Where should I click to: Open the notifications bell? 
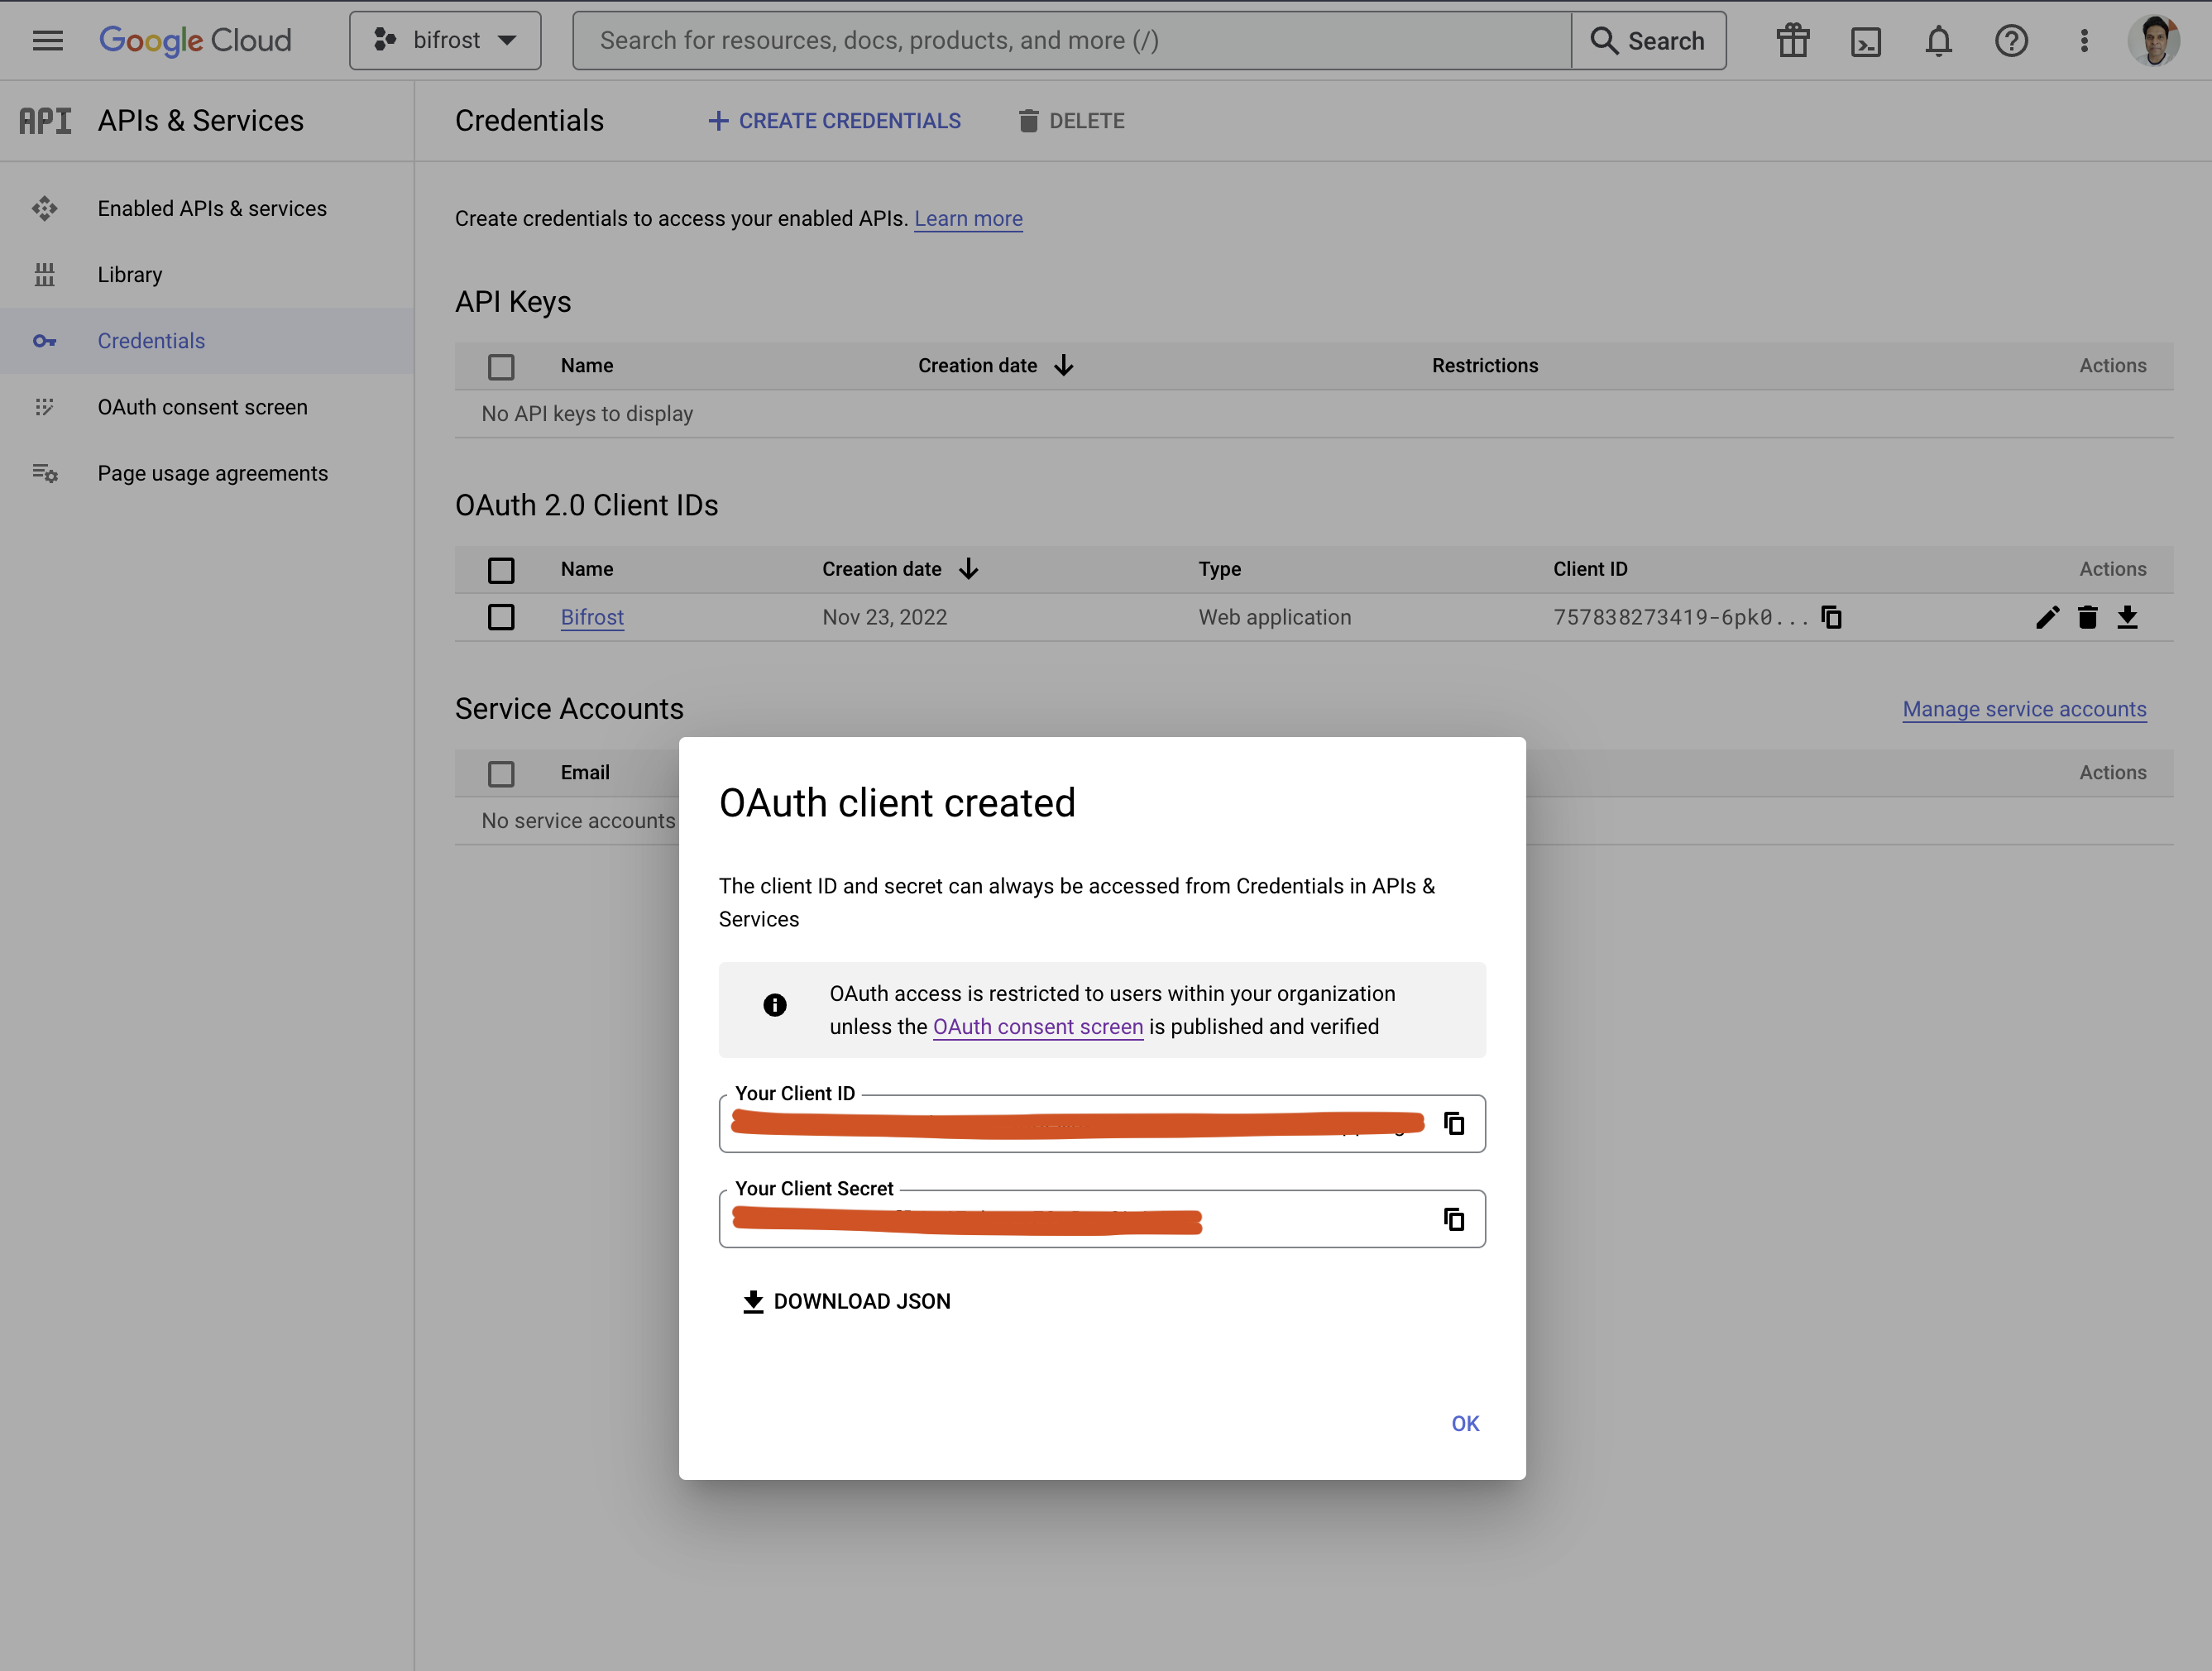tap(1938, 41)
